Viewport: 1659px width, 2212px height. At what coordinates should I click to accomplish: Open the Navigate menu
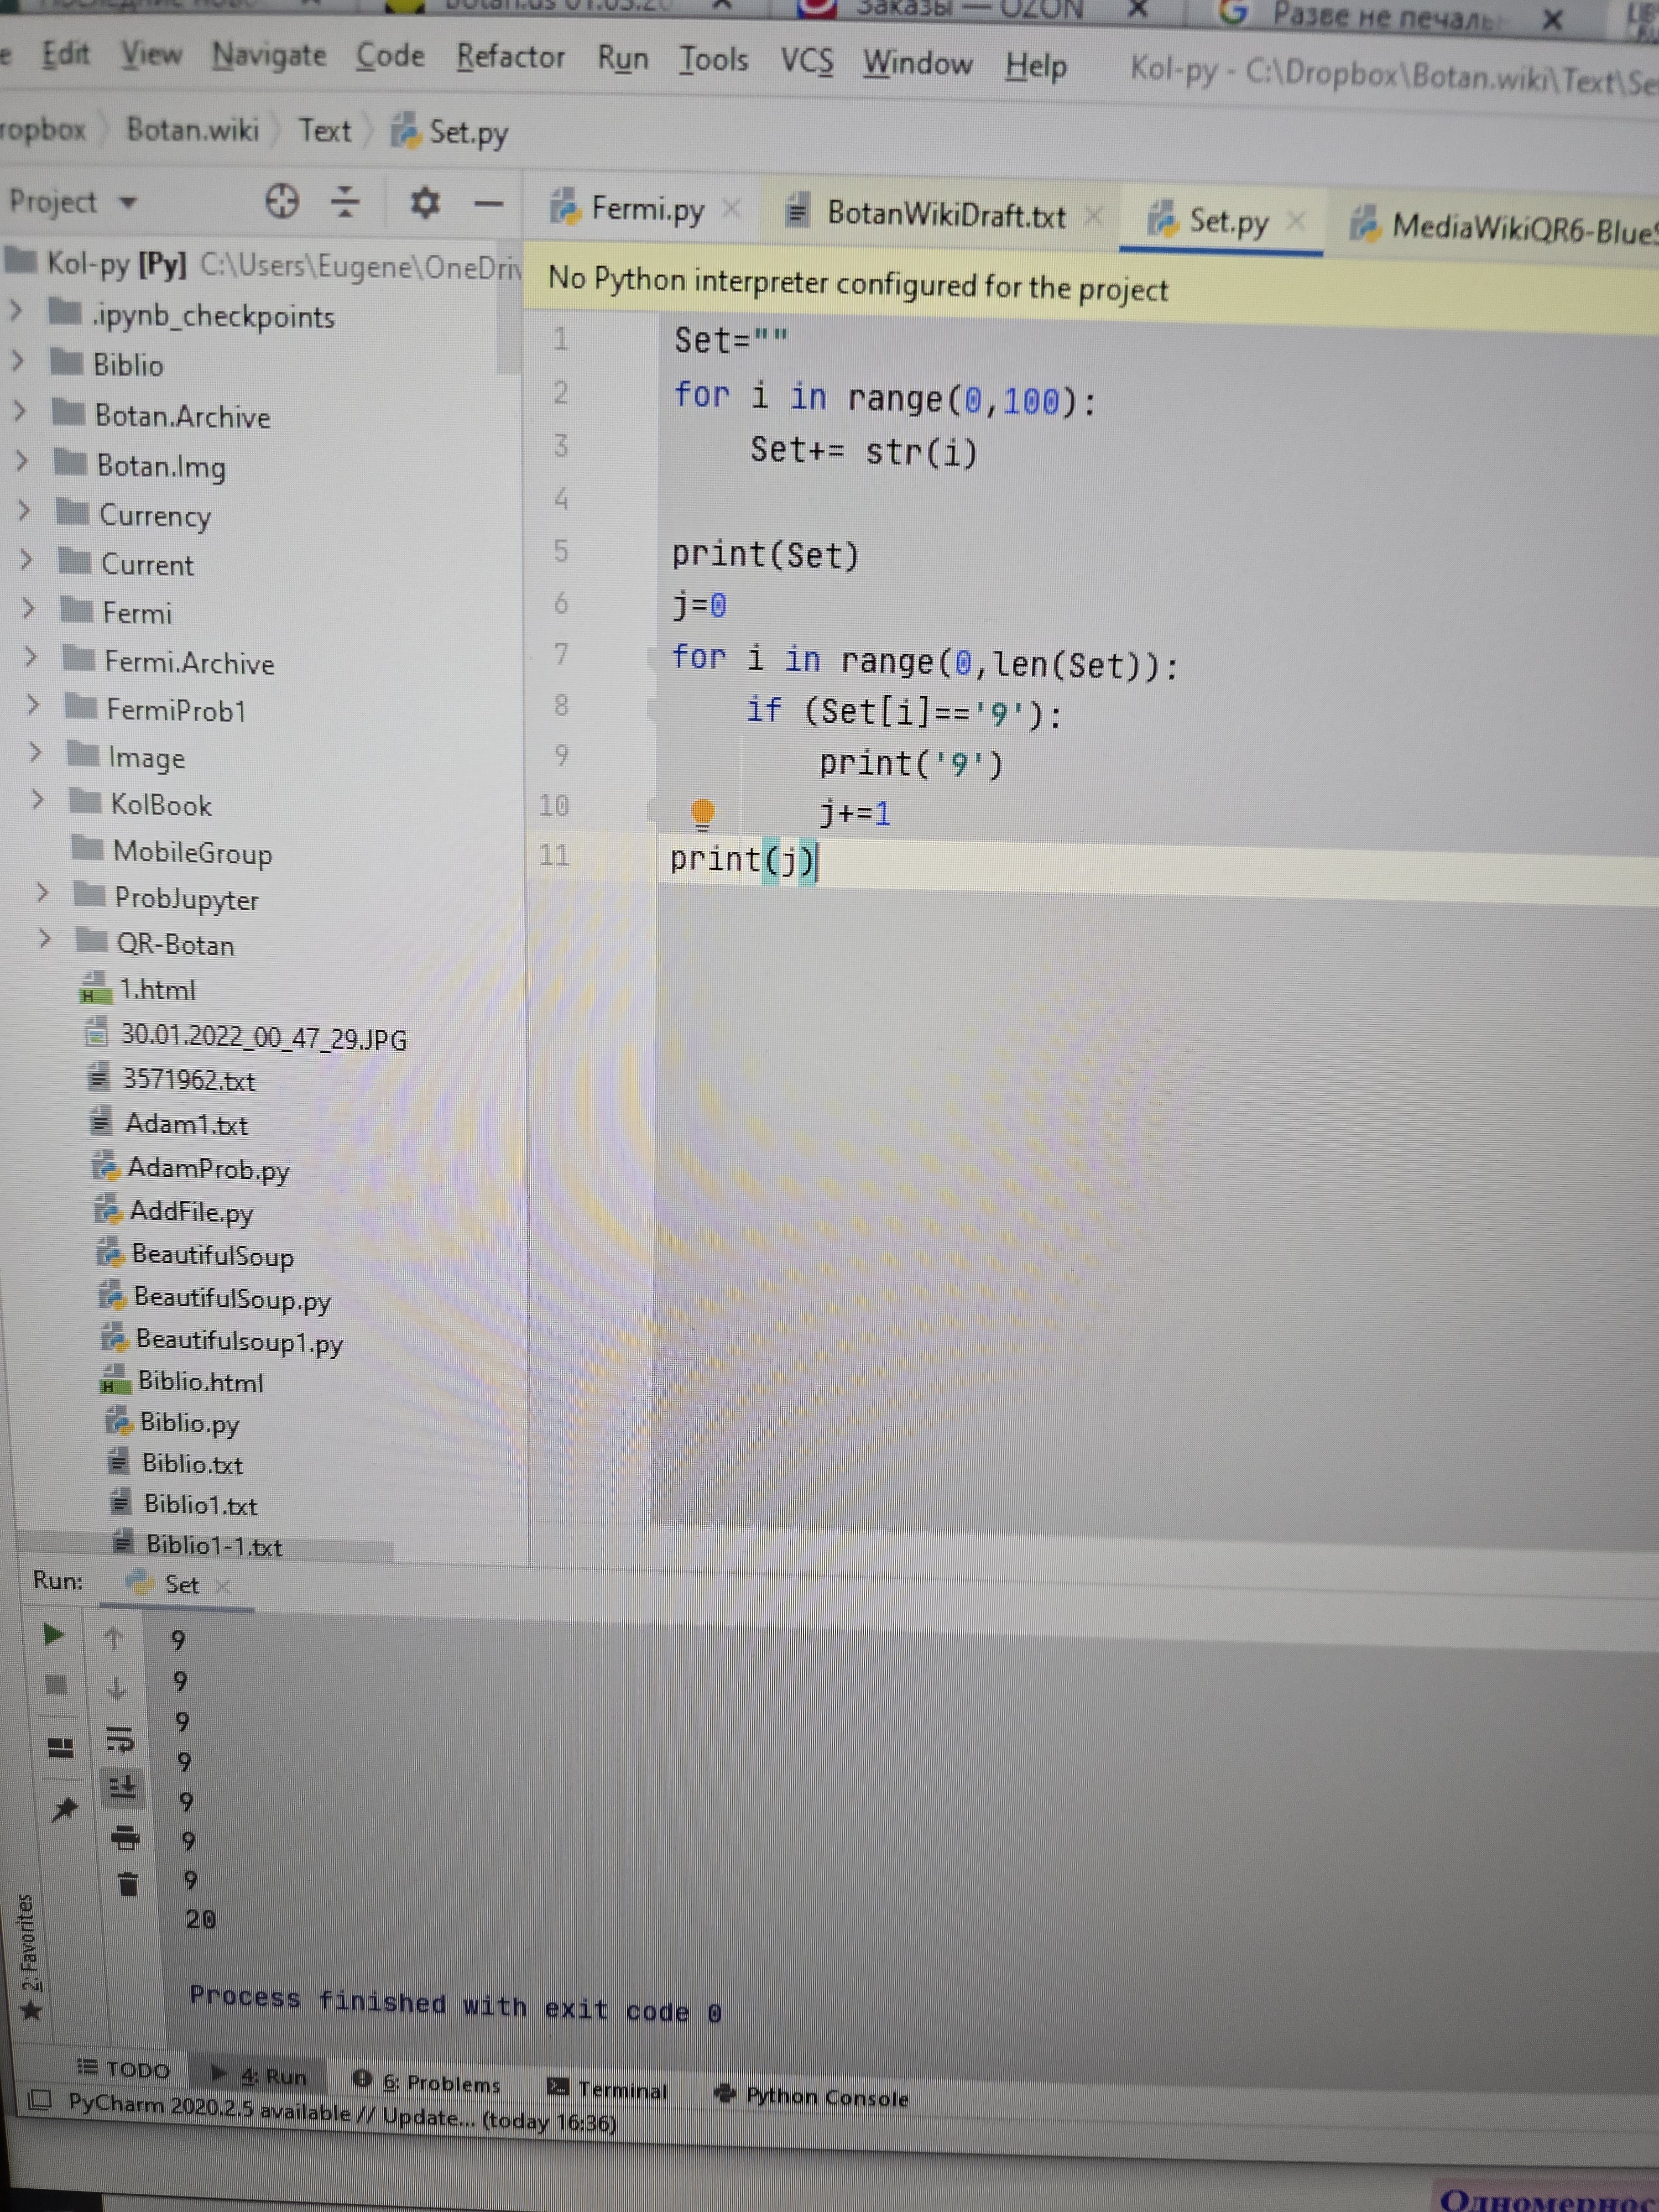(269, 56)
